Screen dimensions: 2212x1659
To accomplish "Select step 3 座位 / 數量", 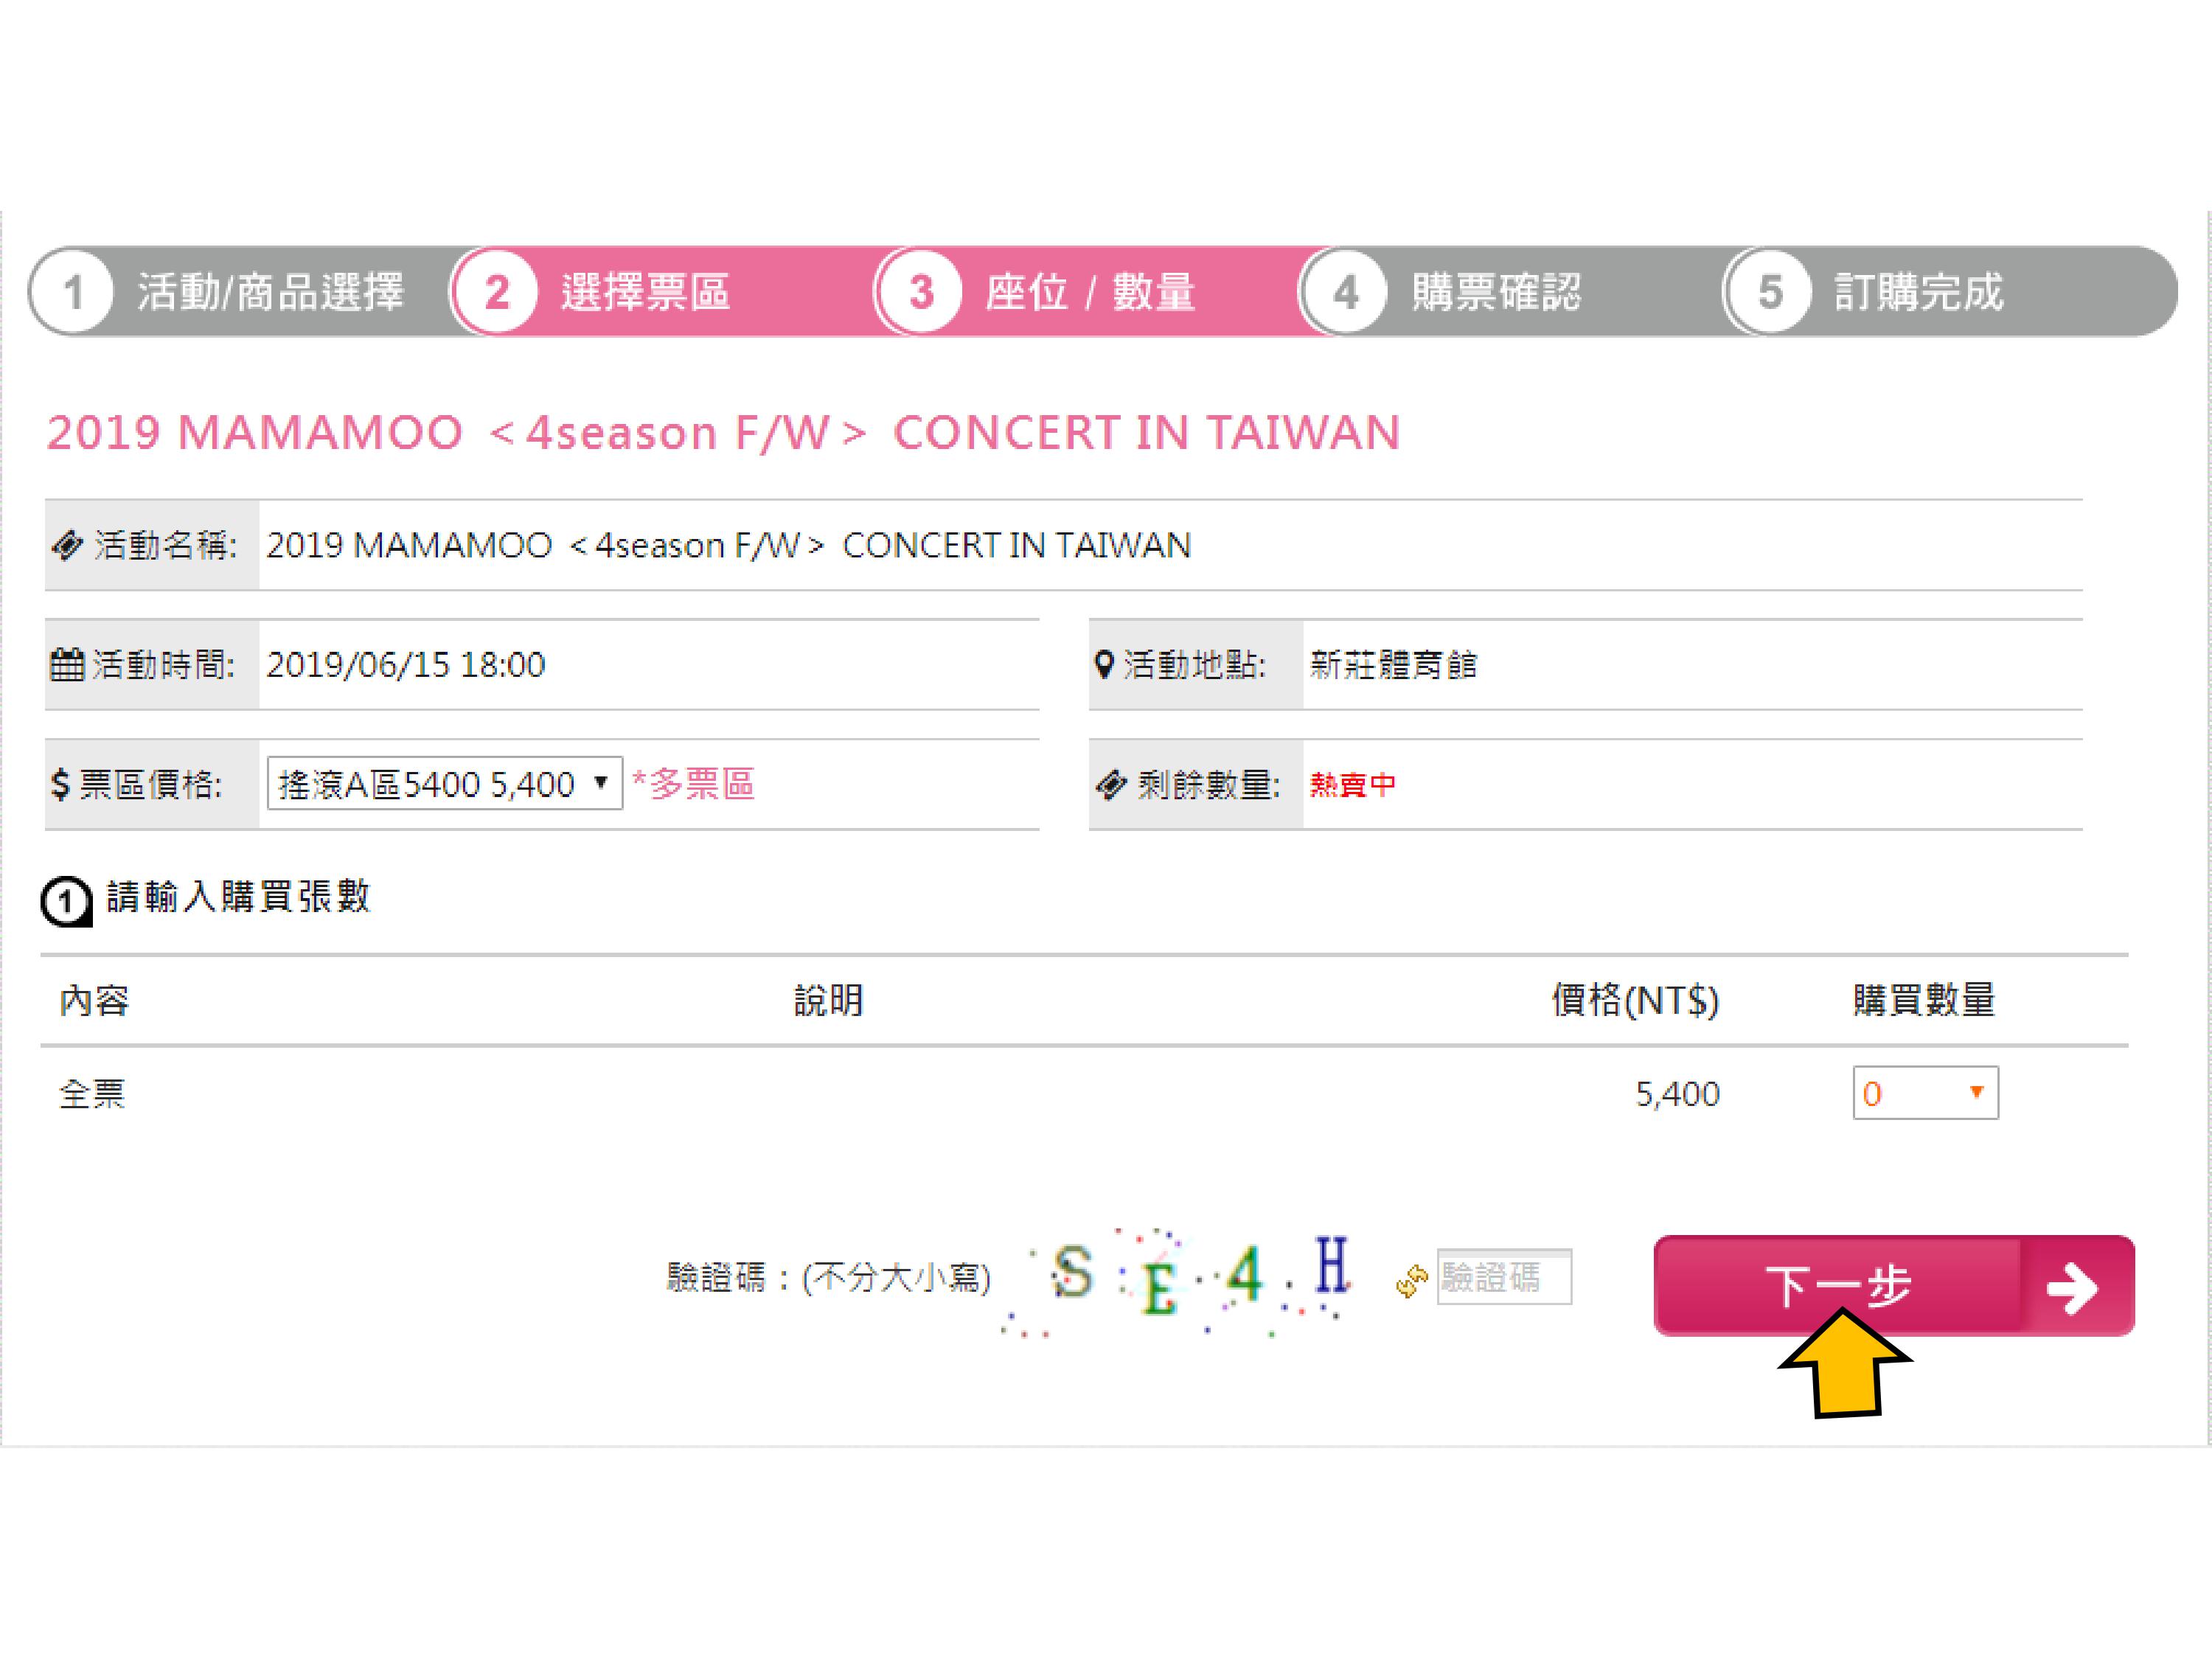I will point(1086,292).
